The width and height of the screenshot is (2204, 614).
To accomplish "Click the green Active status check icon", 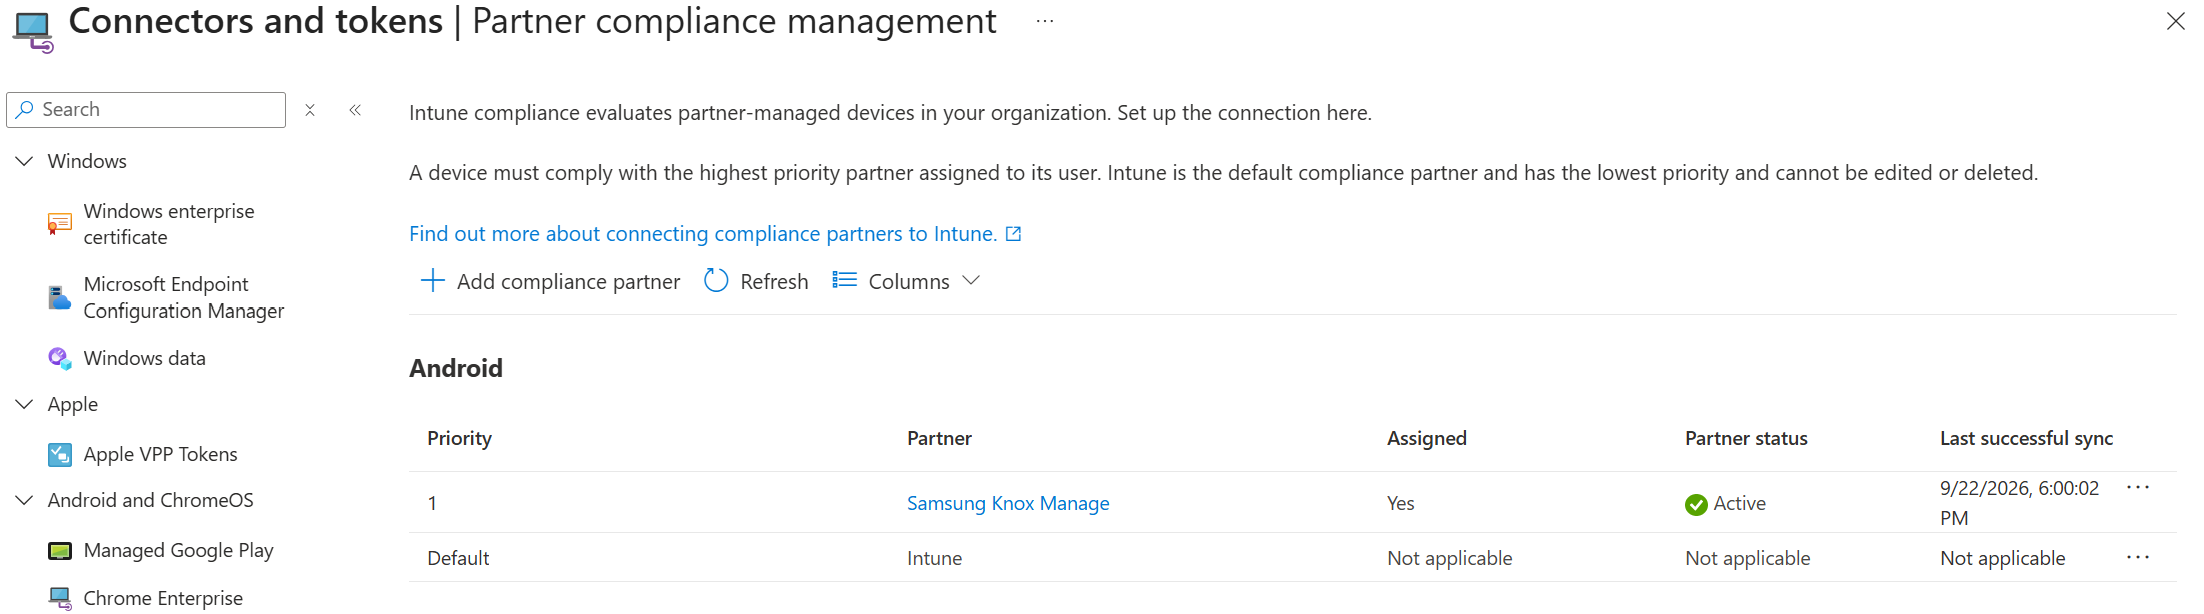I will (x=1696, y=504).
